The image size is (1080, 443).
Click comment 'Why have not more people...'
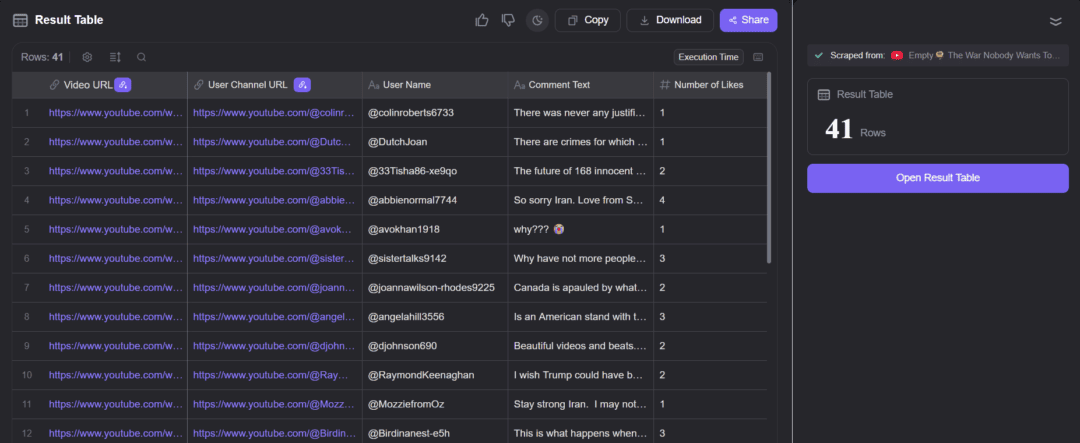tap(581, 258)
